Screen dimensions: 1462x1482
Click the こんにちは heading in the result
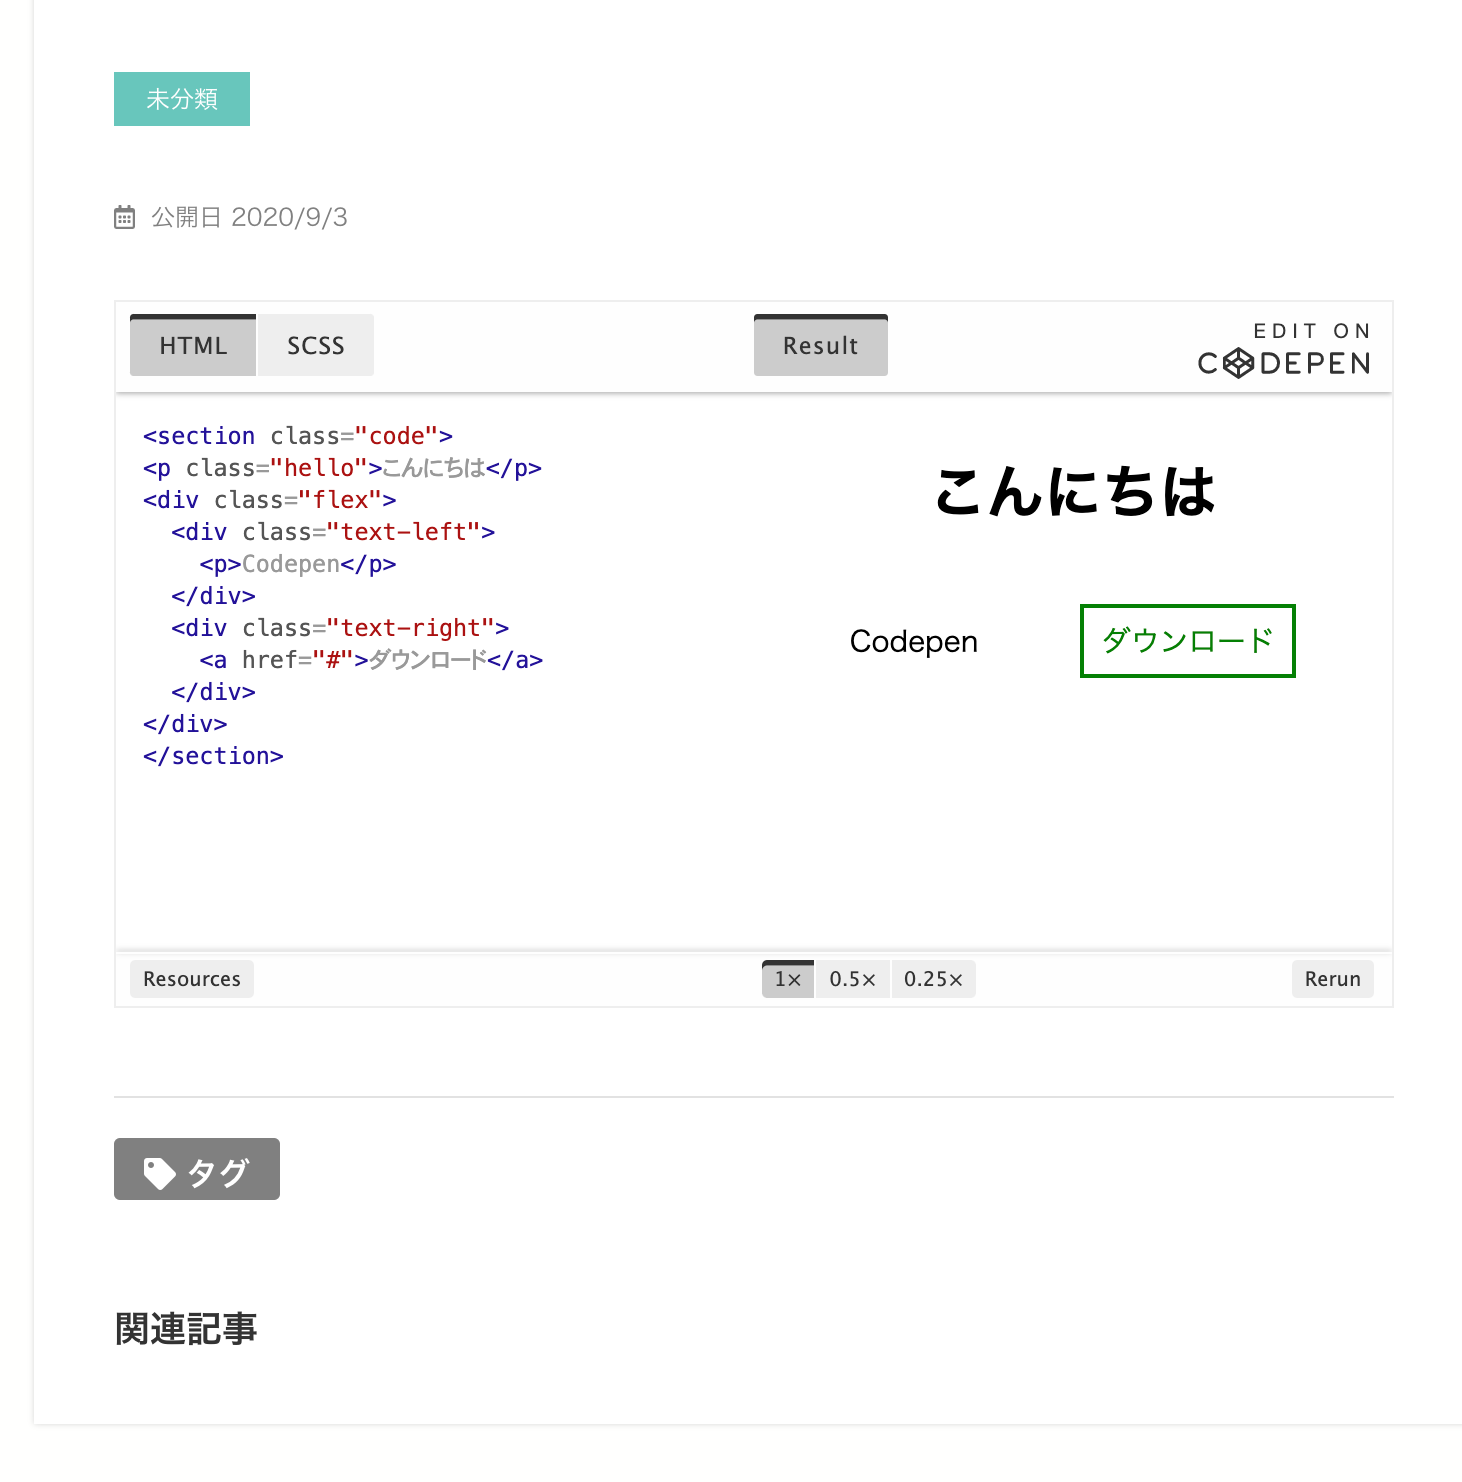pyautogui.click(x=1074, y=492)
